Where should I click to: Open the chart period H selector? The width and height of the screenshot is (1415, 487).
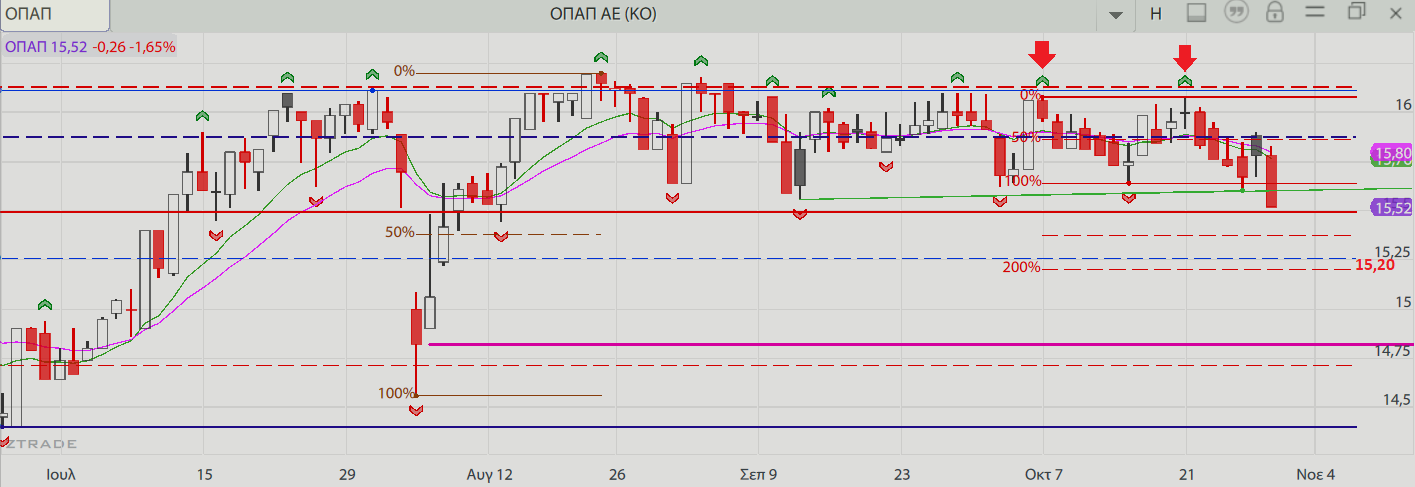tap(1156, 13)
